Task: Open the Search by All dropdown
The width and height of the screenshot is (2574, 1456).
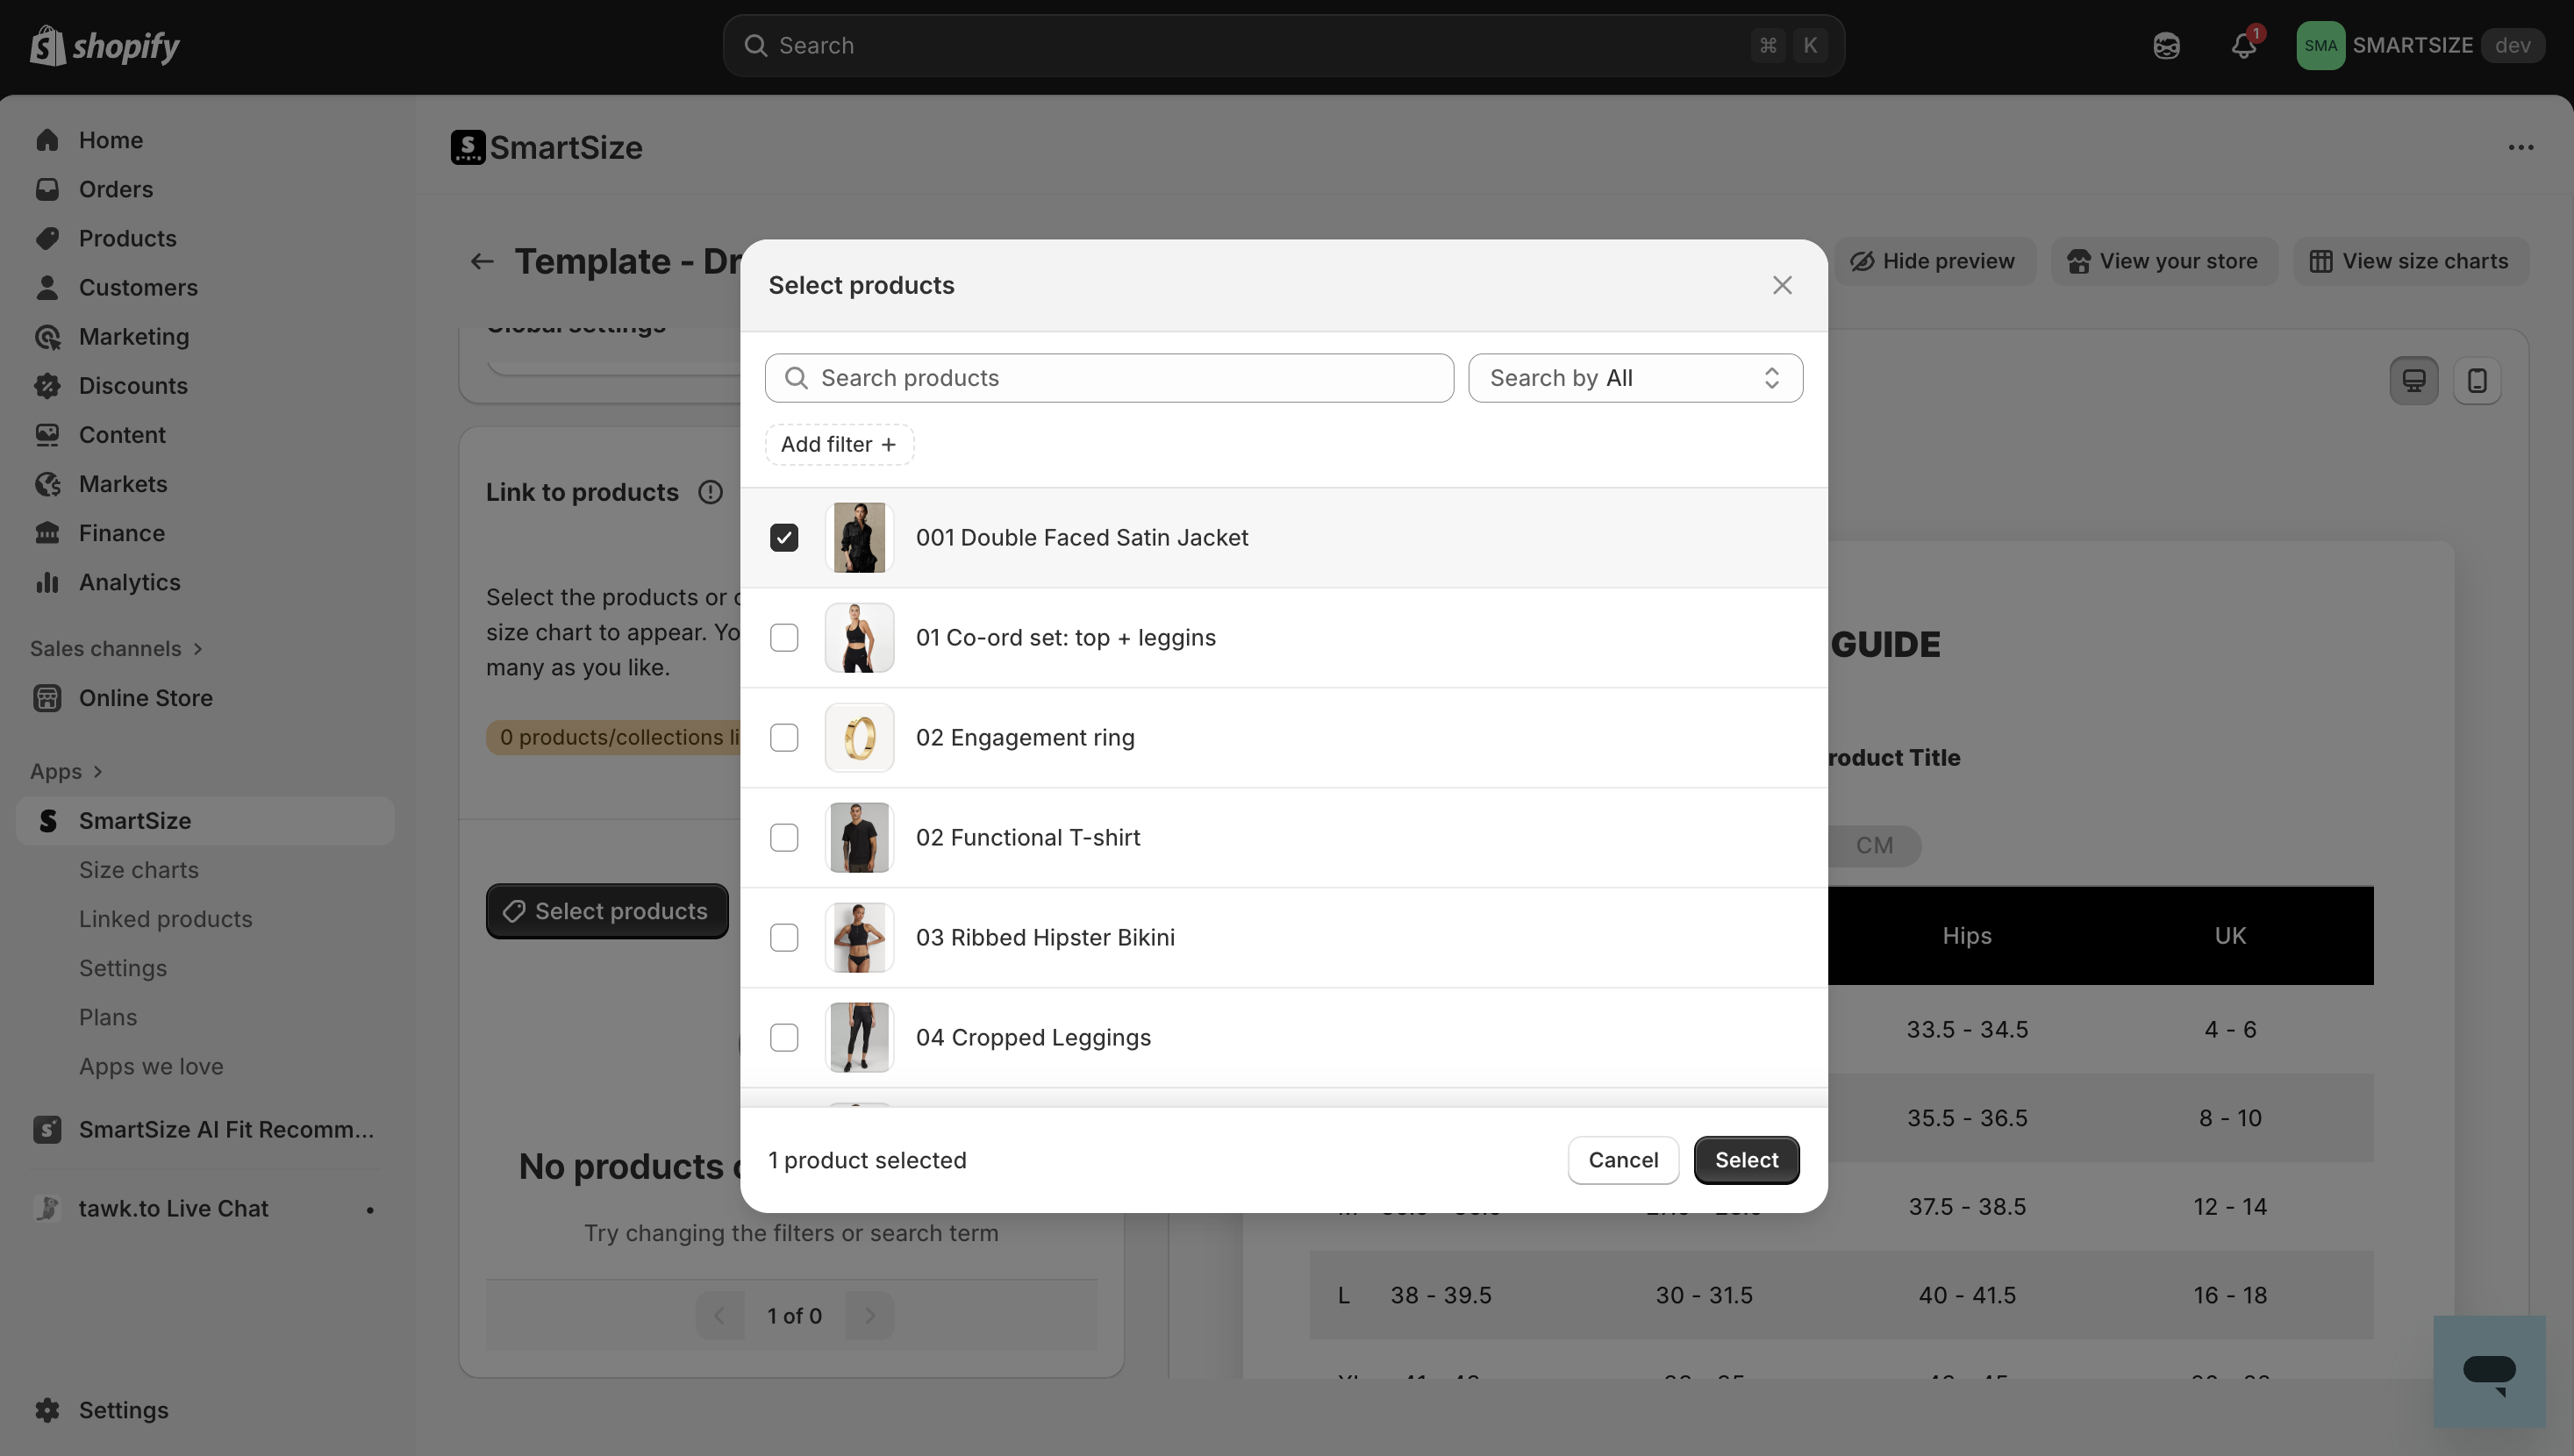Action: [1635, 378]
